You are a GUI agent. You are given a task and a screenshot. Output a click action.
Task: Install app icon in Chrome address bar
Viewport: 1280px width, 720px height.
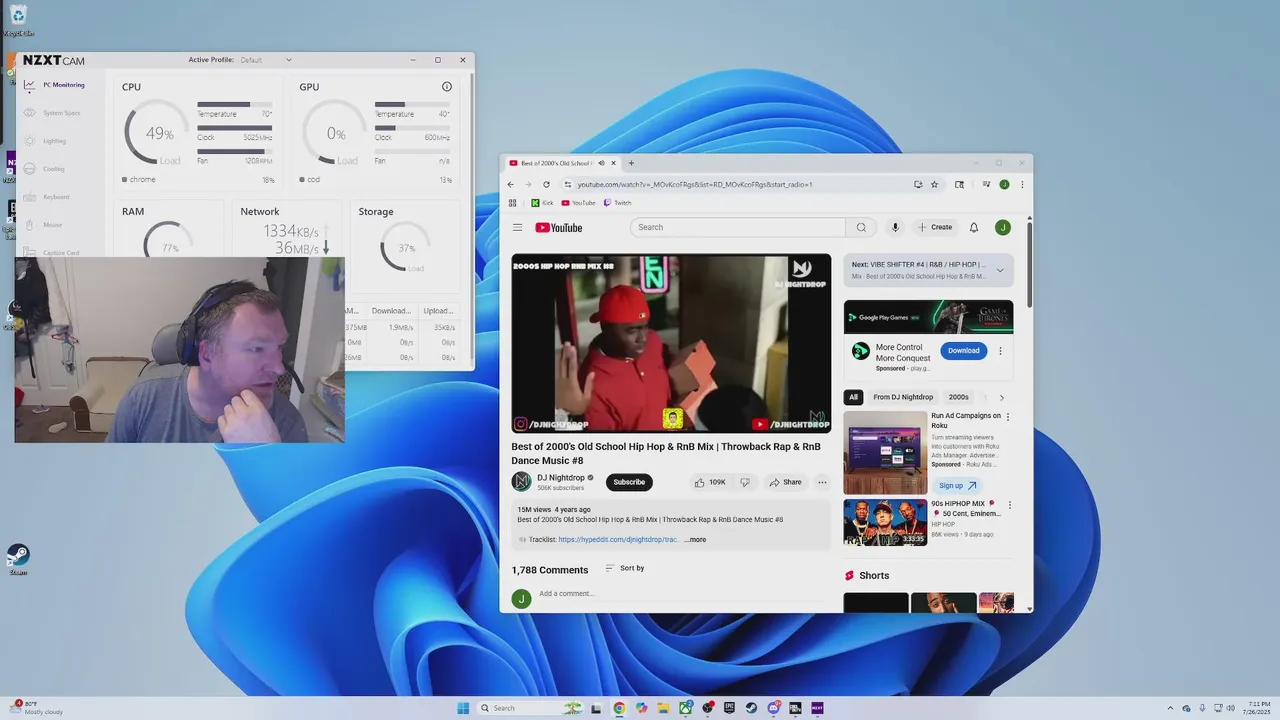click(918, 184)
